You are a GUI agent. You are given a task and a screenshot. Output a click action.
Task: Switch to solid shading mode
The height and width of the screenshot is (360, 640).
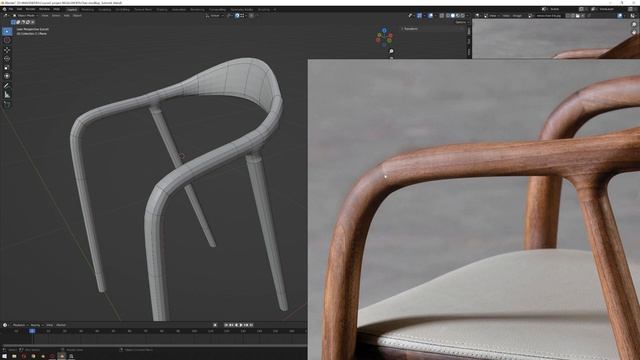coord(453,16)
